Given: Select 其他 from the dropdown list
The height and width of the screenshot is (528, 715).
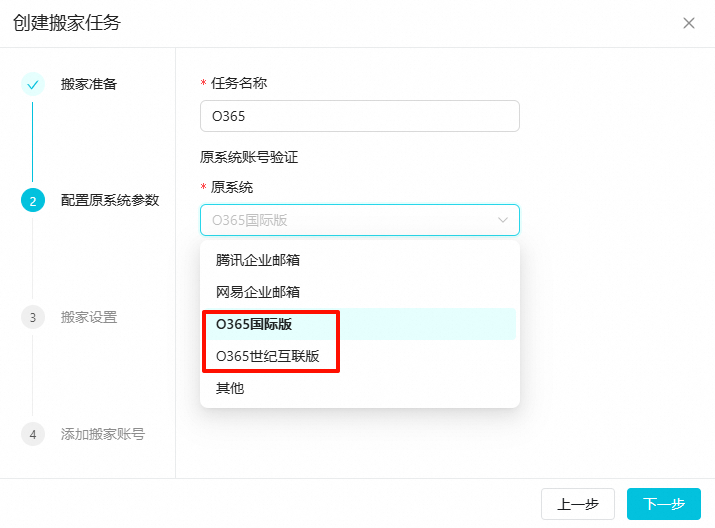Looking at the screenshot, I should tap(360, 388).
